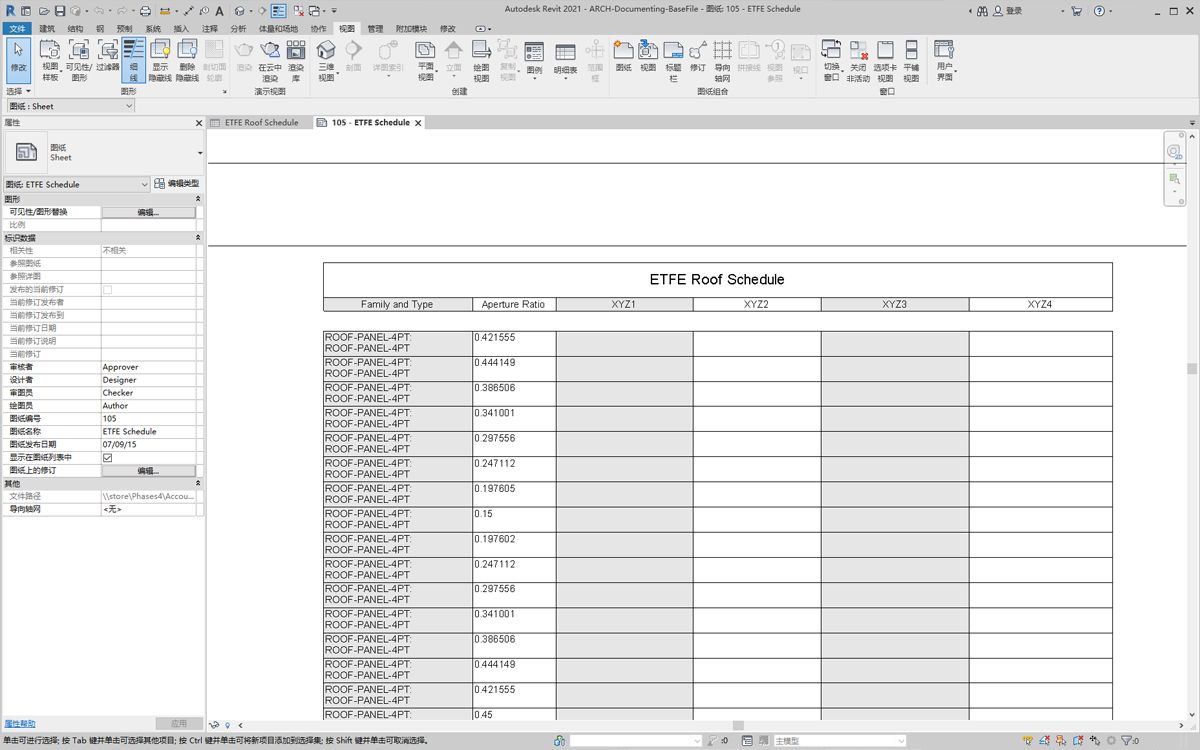This screenshot has width=1200, height=750.
Task: Click the vertical scrollbar thumb of the view
Action: [x=1192, y=368]
